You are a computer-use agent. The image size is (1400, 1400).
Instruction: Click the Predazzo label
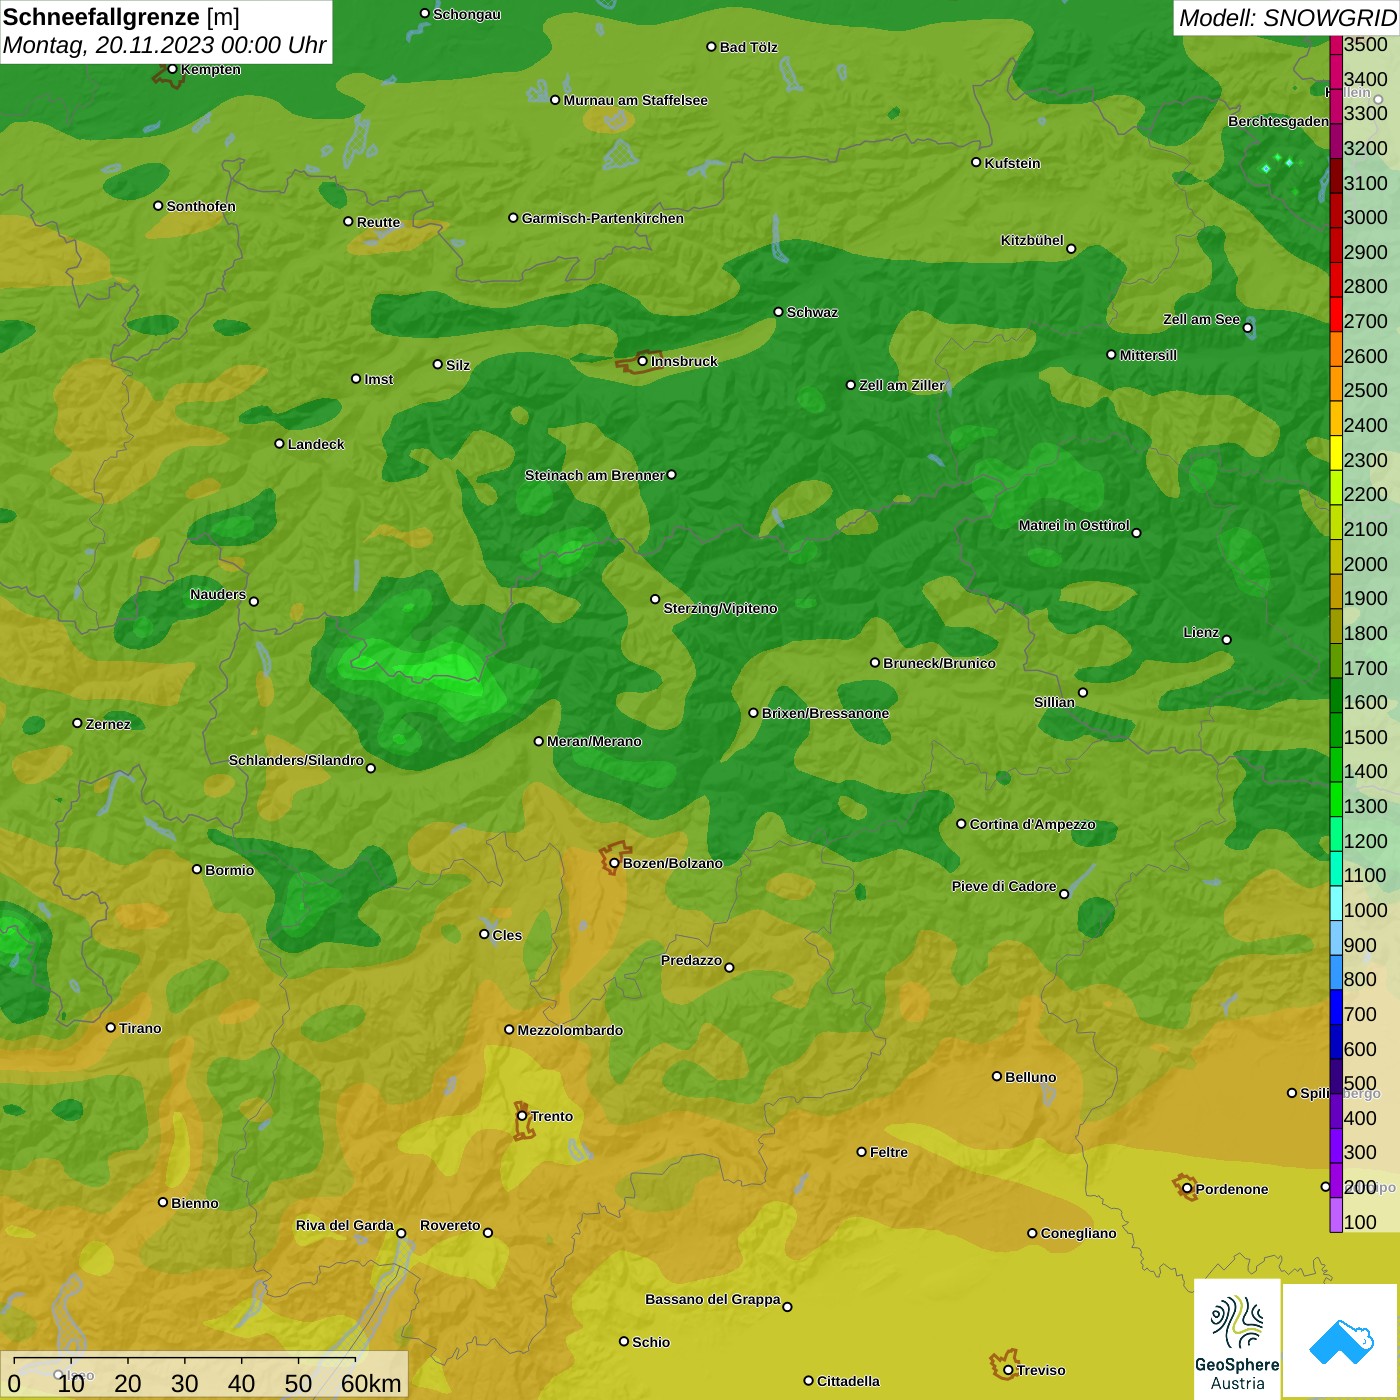(x=691, y=960)
